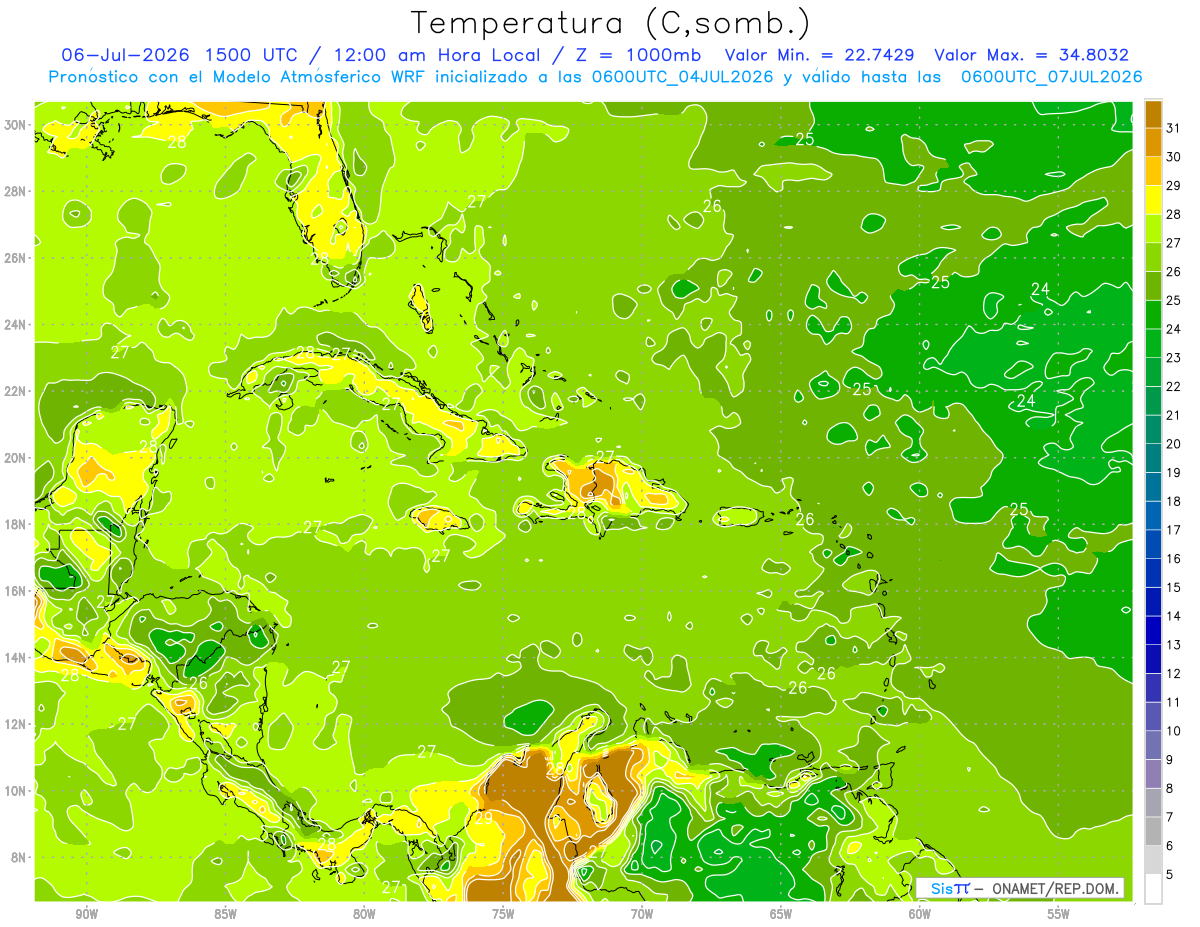Click the color bar label "19"
1200x927 pixels.
click(x=1174, y=473)
